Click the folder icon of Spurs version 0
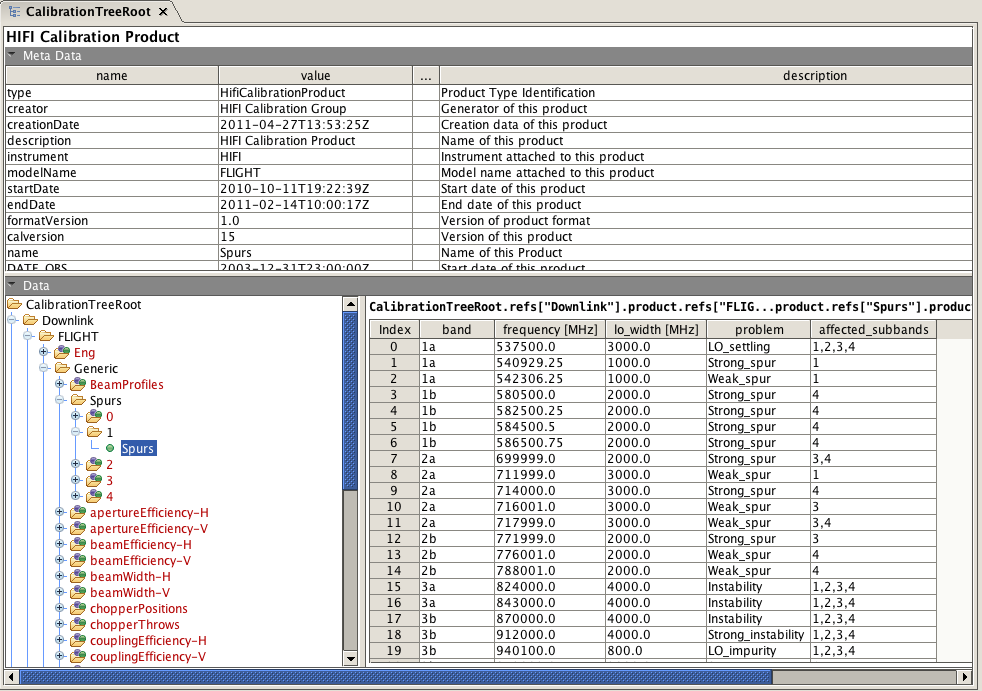Image resolution: width=982 pixels, height=691 pixels. [x=94, y=416]
